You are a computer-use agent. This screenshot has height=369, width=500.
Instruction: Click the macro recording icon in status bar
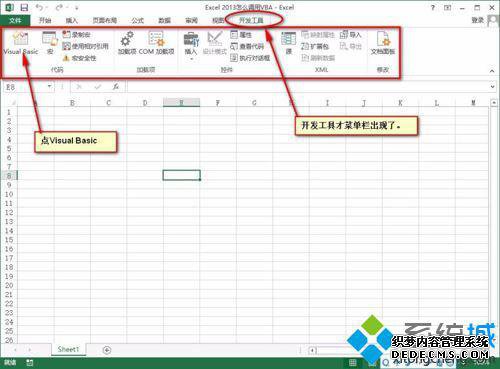tap(30, 362)
